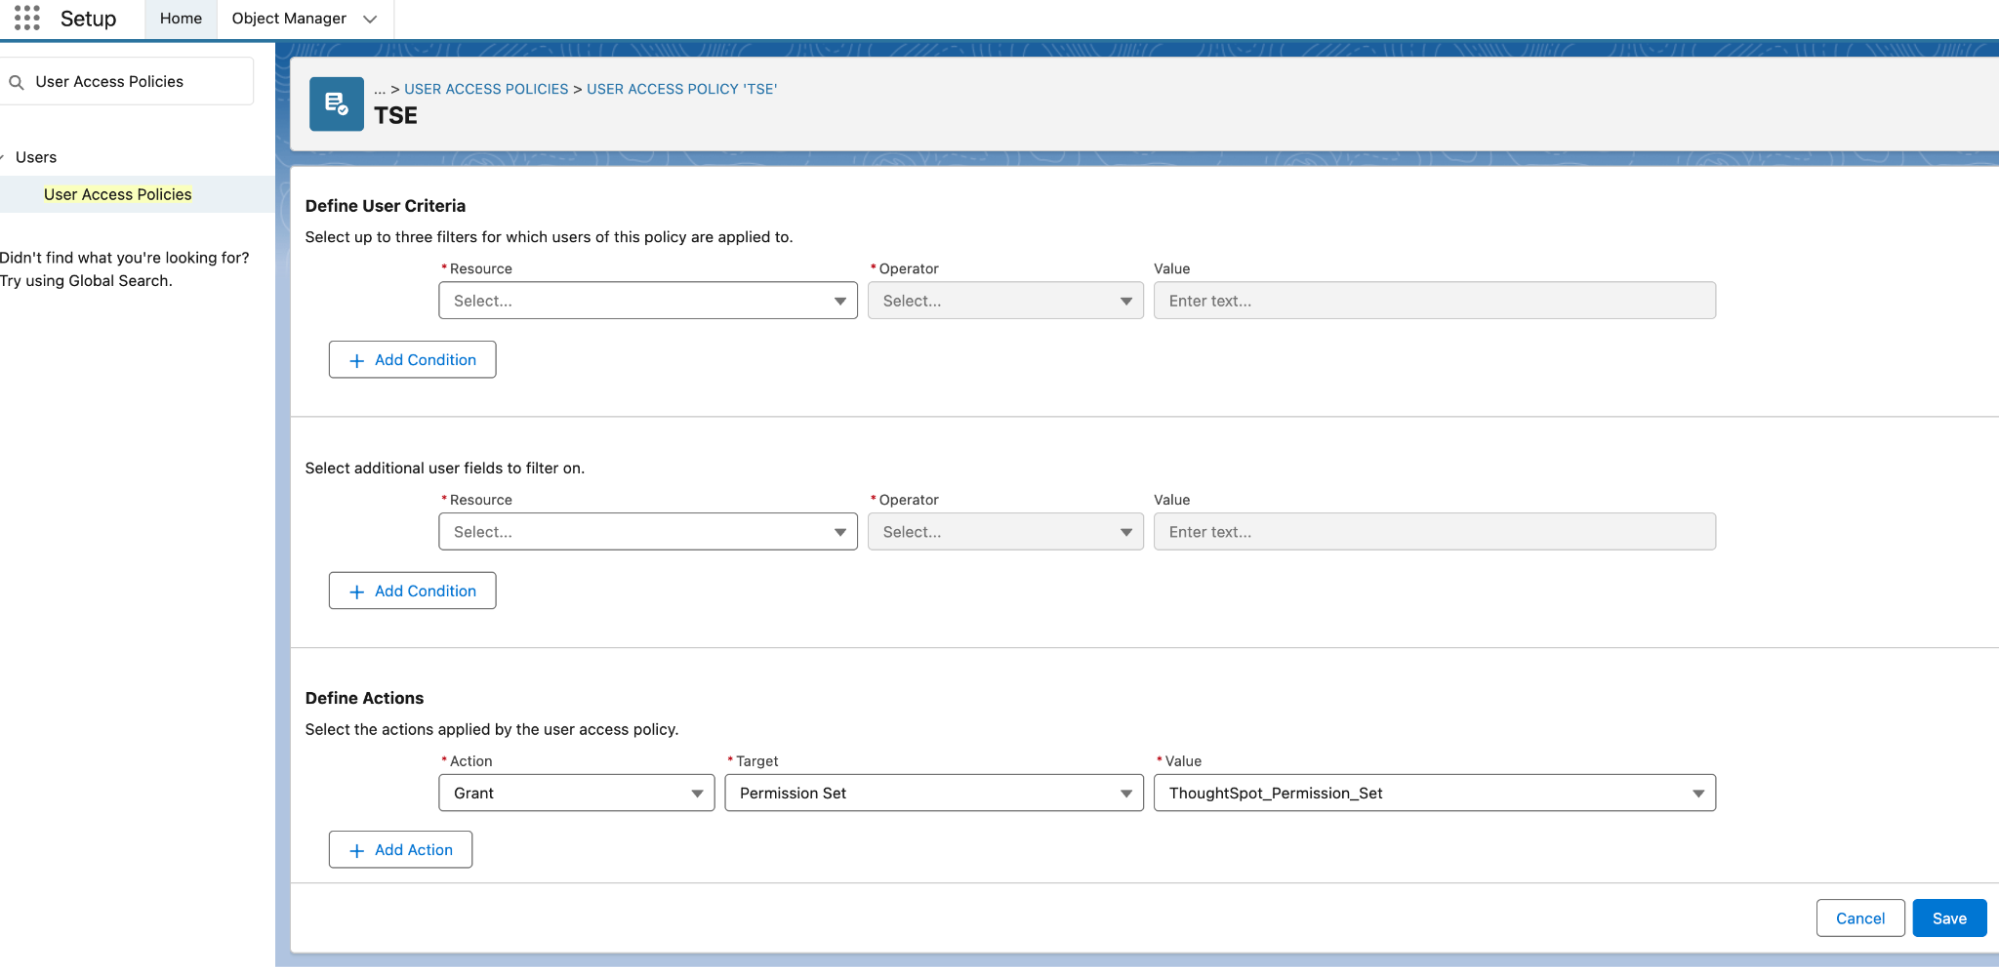This screenshot has height=967, width=1999.
Task: Switch to the Object Manager tab
Action: point(287,18)
